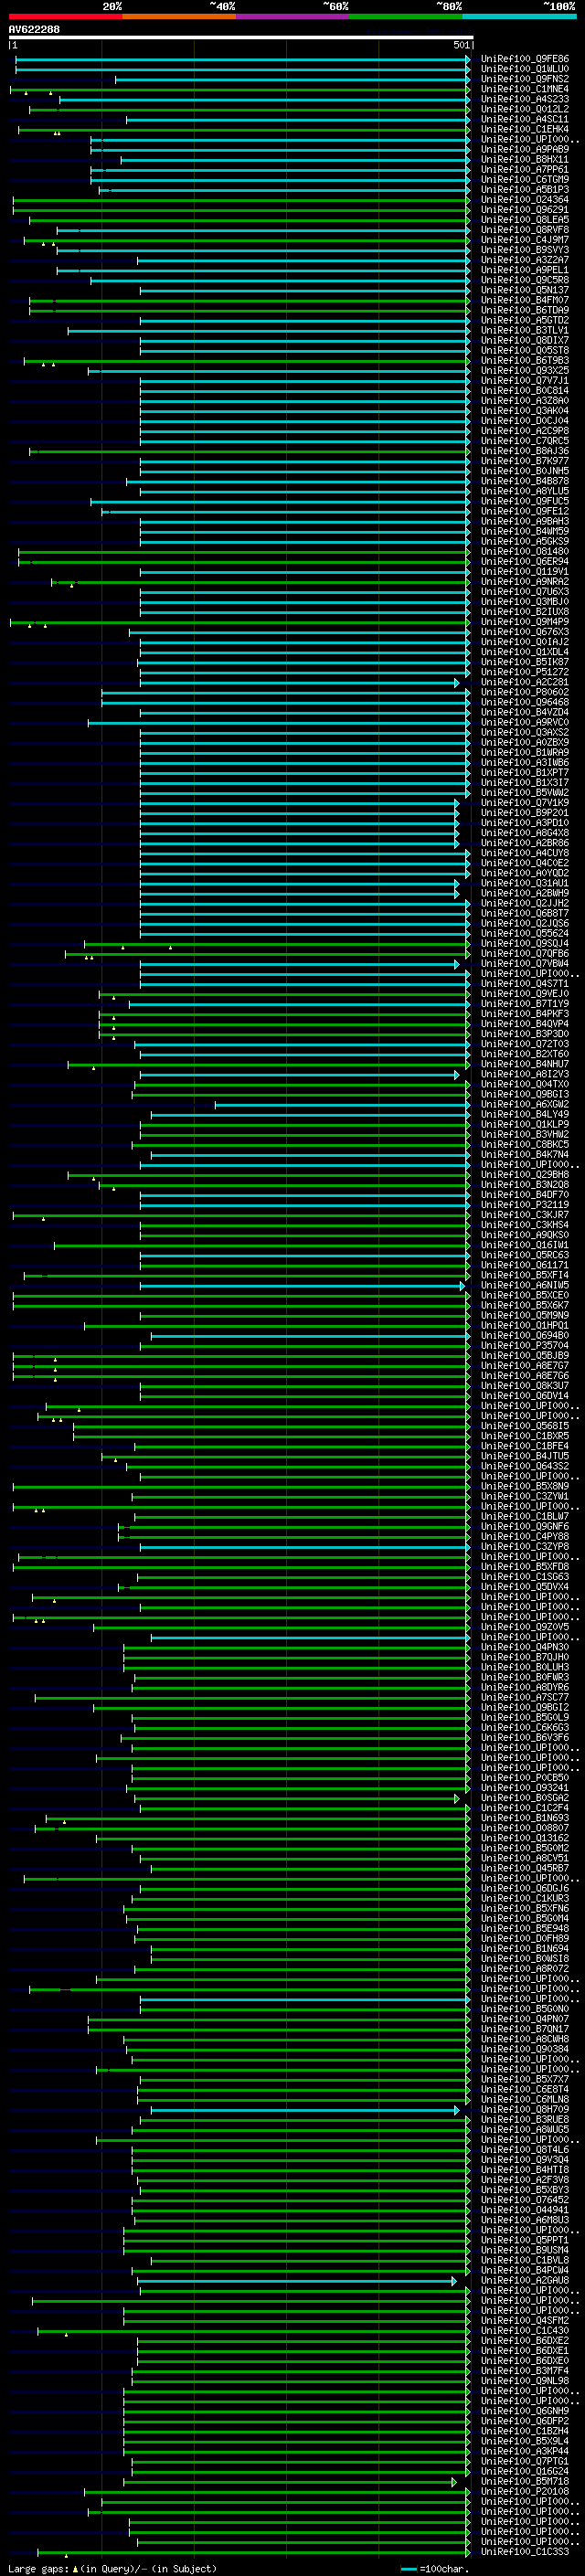Click the green ~80% identity legend segment

406,16
